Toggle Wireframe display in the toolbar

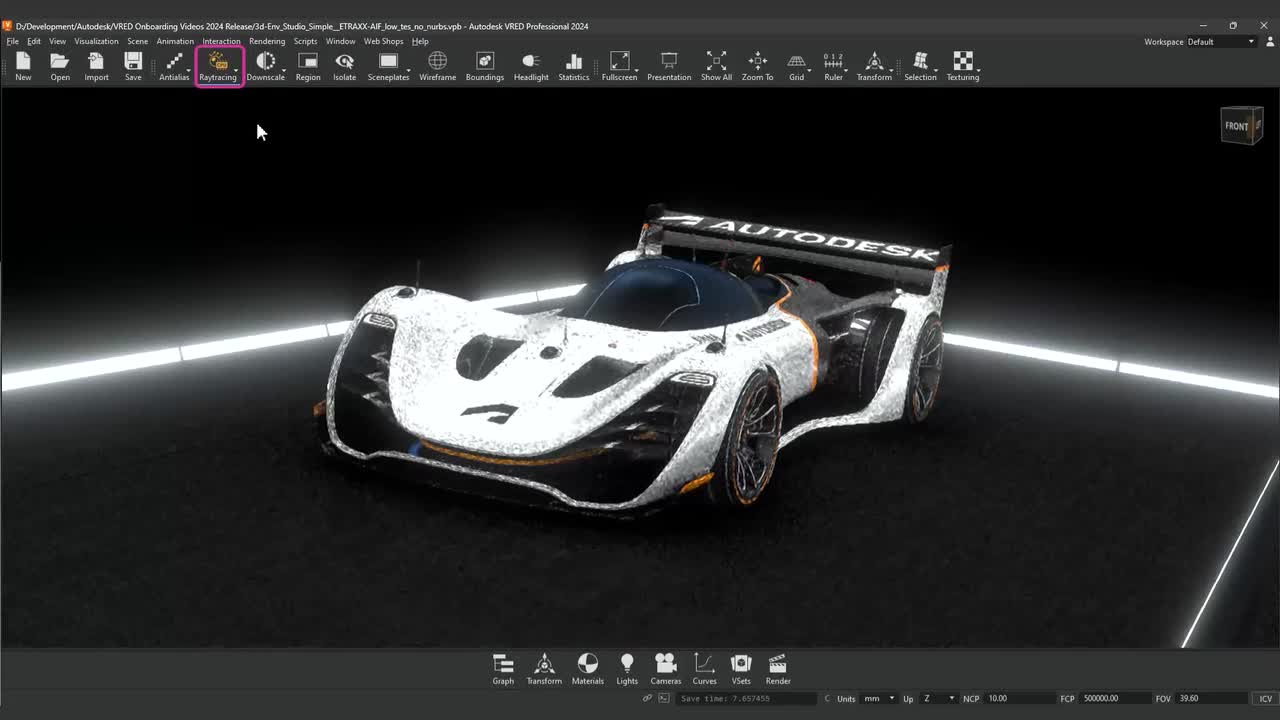coord(437,66)
